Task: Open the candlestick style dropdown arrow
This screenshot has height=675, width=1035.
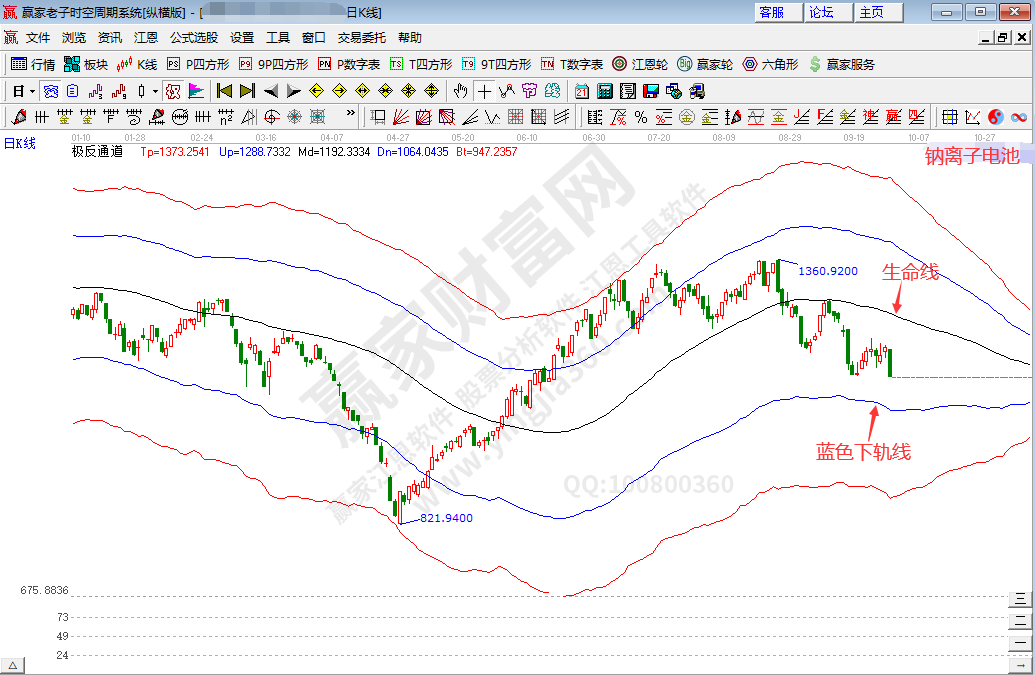Action: pyautogui.click(x=155, y=91)
